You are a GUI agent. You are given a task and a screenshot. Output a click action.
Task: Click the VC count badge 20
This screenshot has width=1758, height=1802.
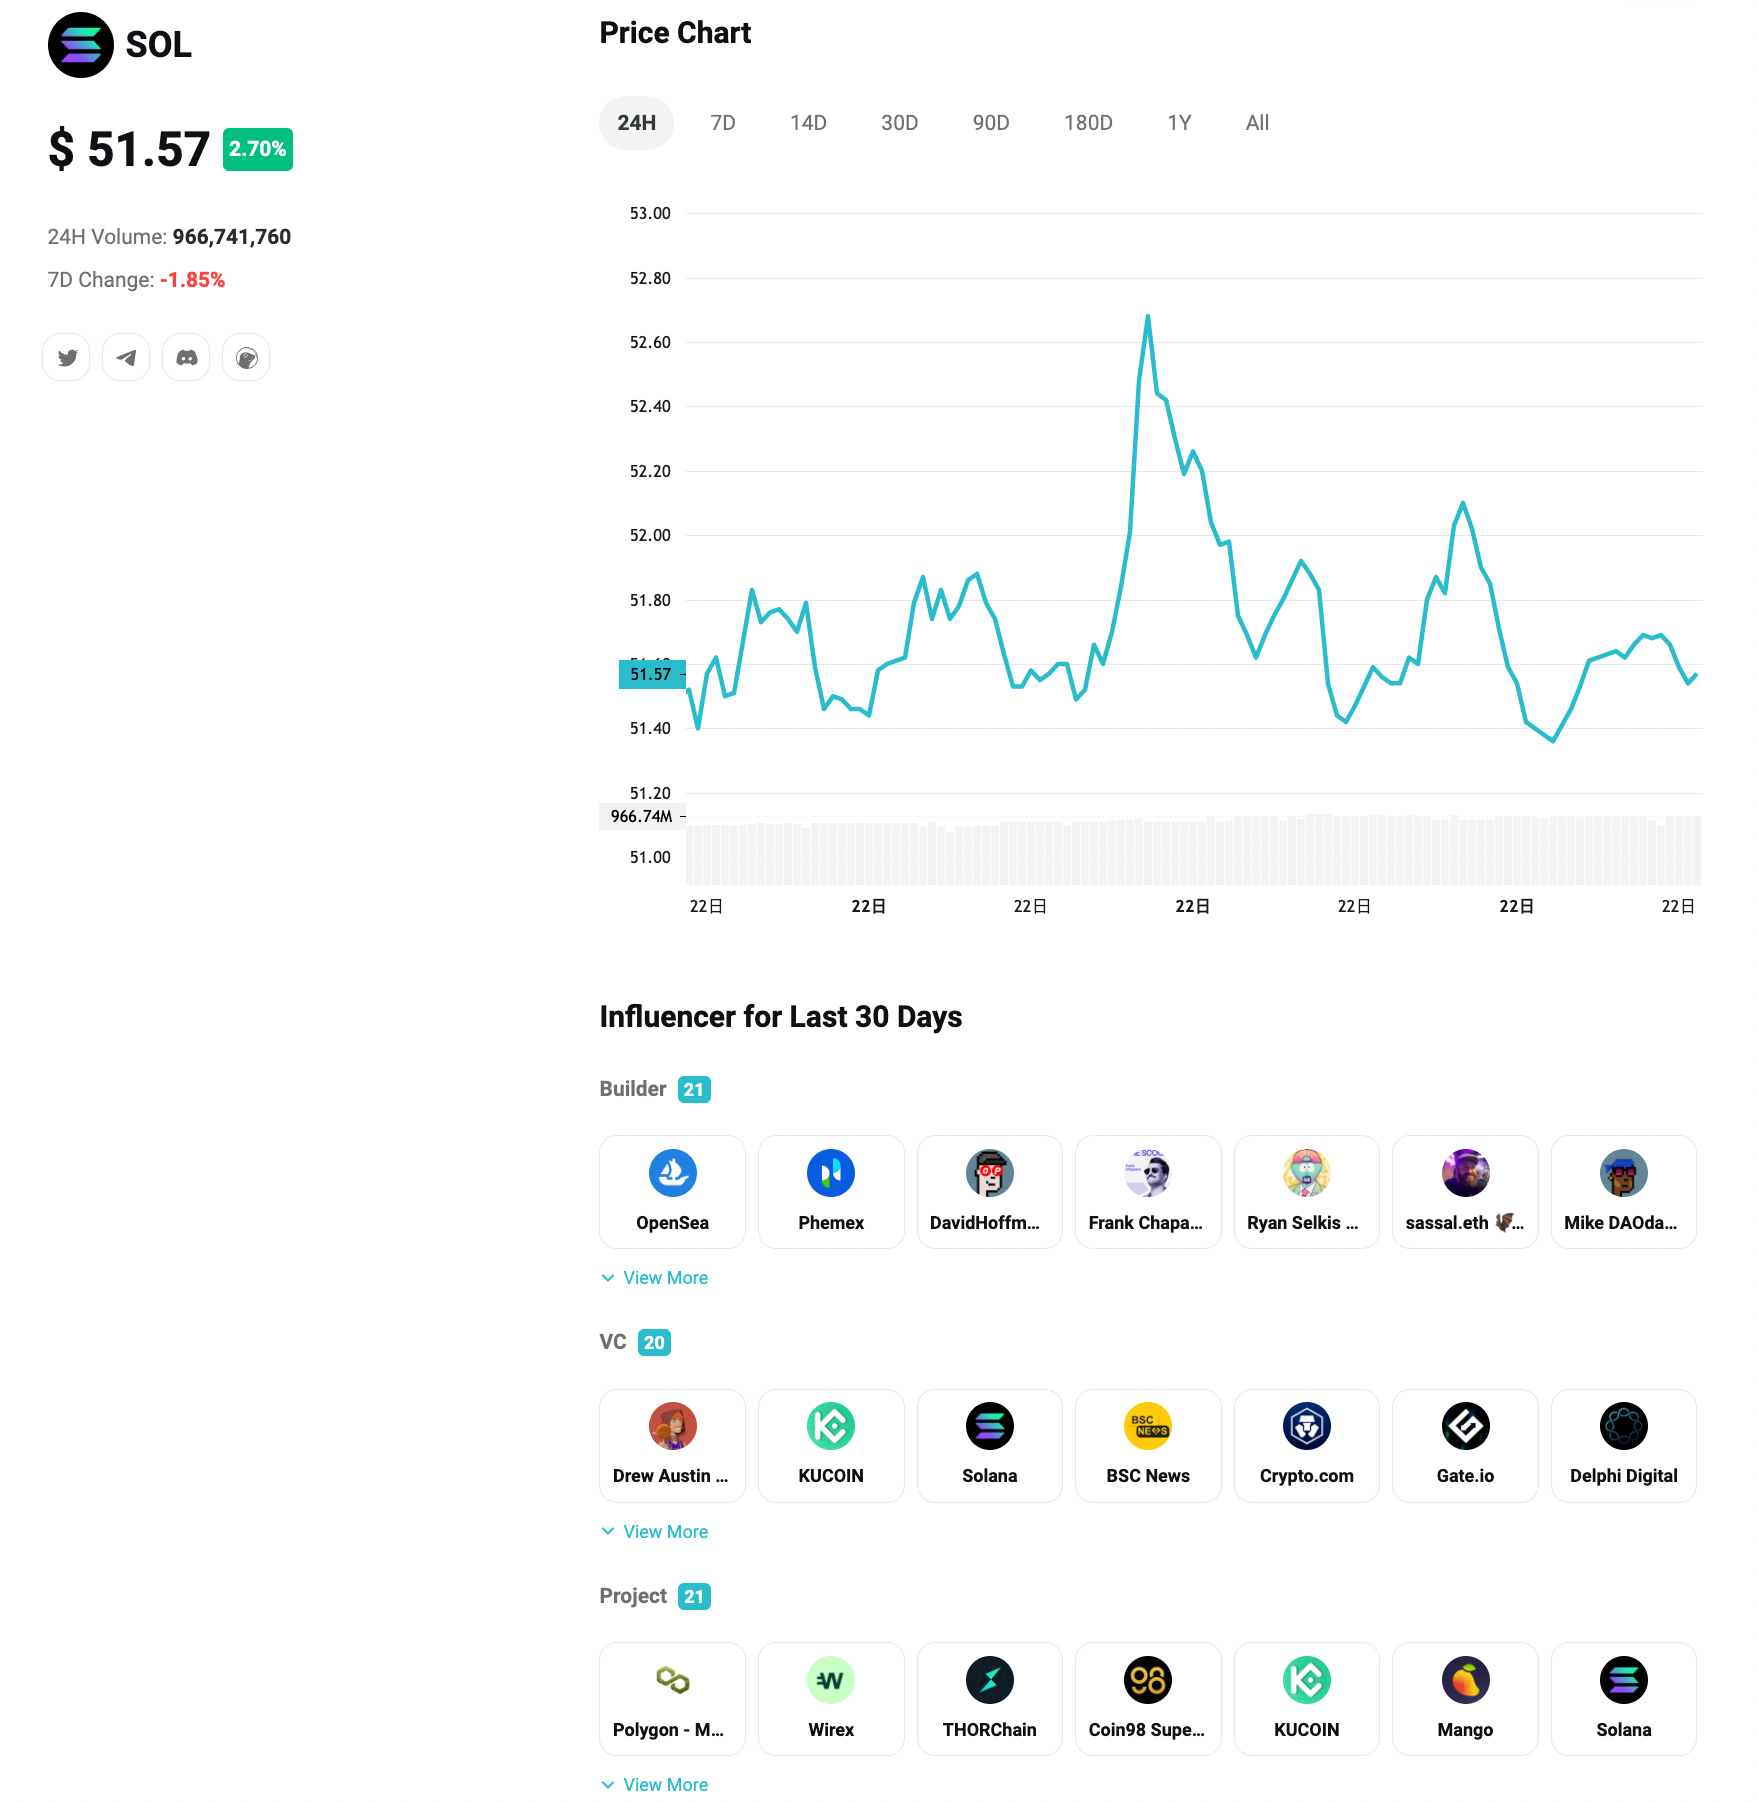pyautogui.click(x=654, y=1343)
